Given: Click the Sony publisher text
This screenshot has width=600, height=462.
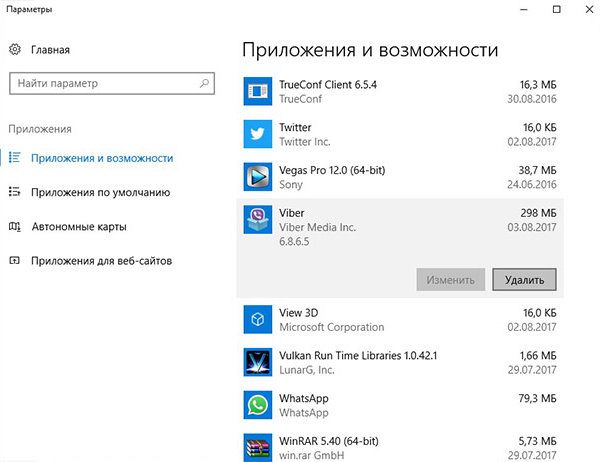Looking at the screenshot, I should (x=291, y=184).
